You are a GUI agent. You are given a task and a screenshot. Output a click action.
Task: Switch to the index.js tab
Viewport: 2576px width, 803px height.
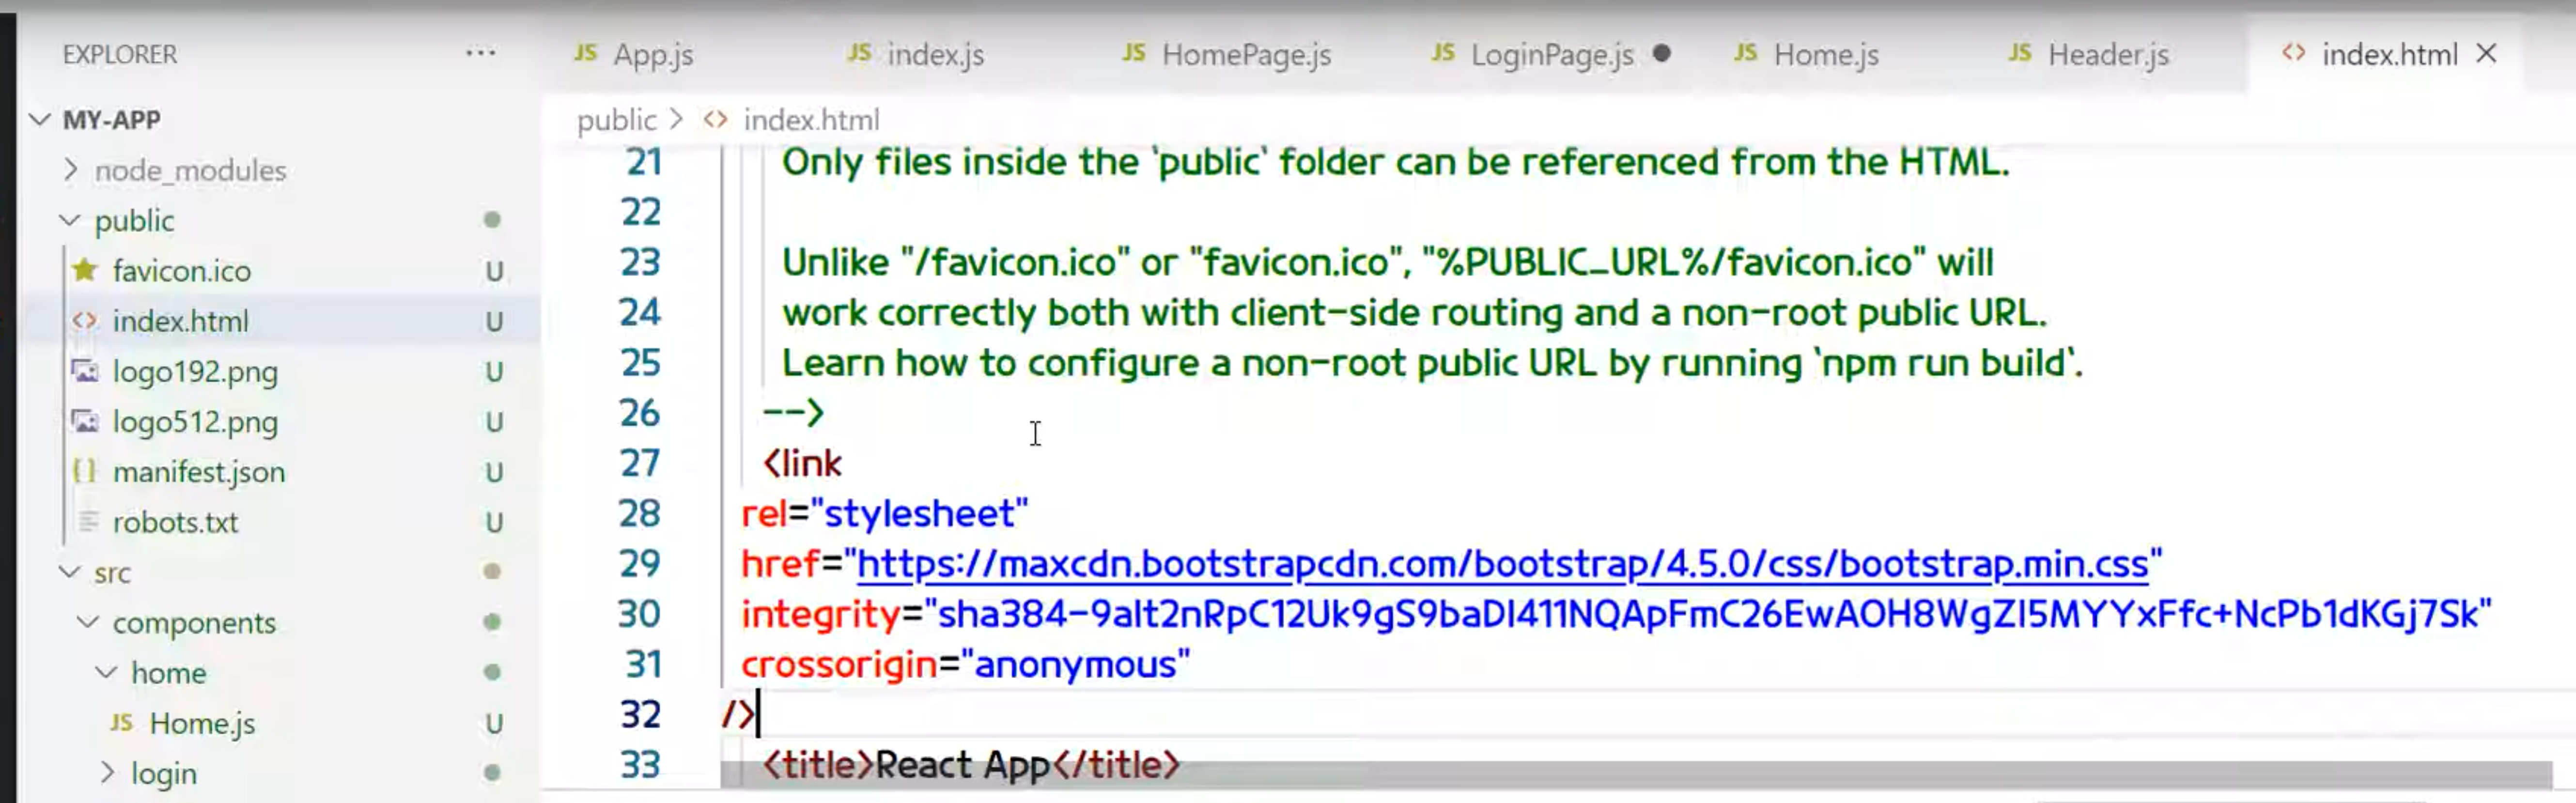coord(935,55)
